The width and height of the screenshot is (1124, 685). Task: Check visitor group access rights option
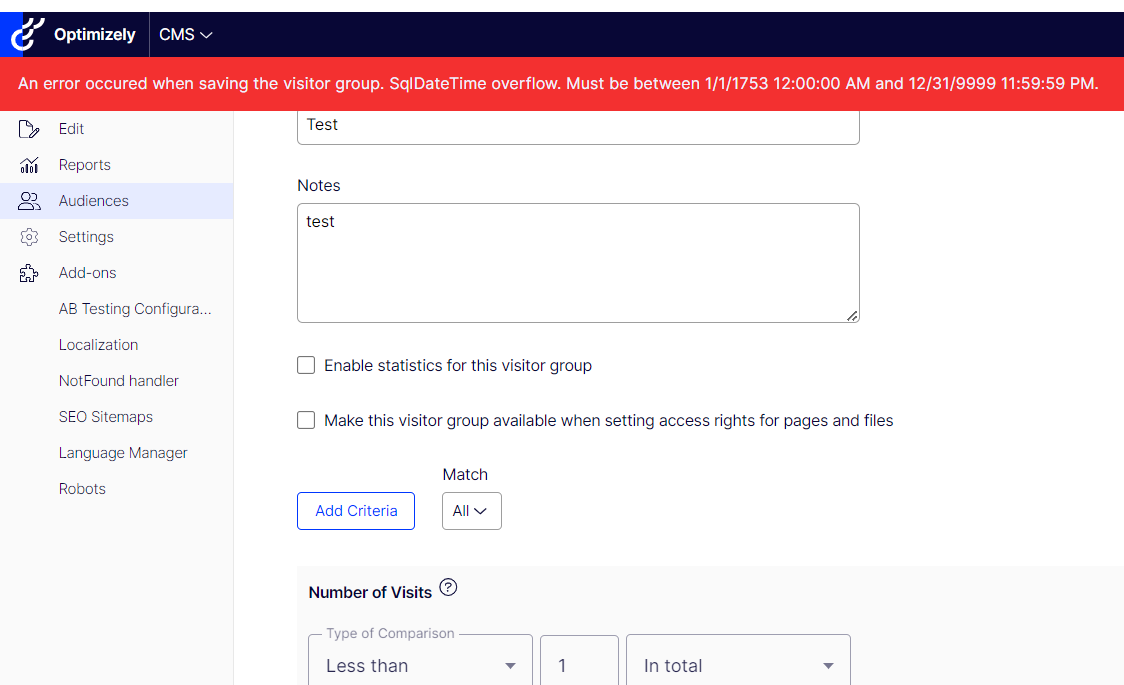[306, 421]
